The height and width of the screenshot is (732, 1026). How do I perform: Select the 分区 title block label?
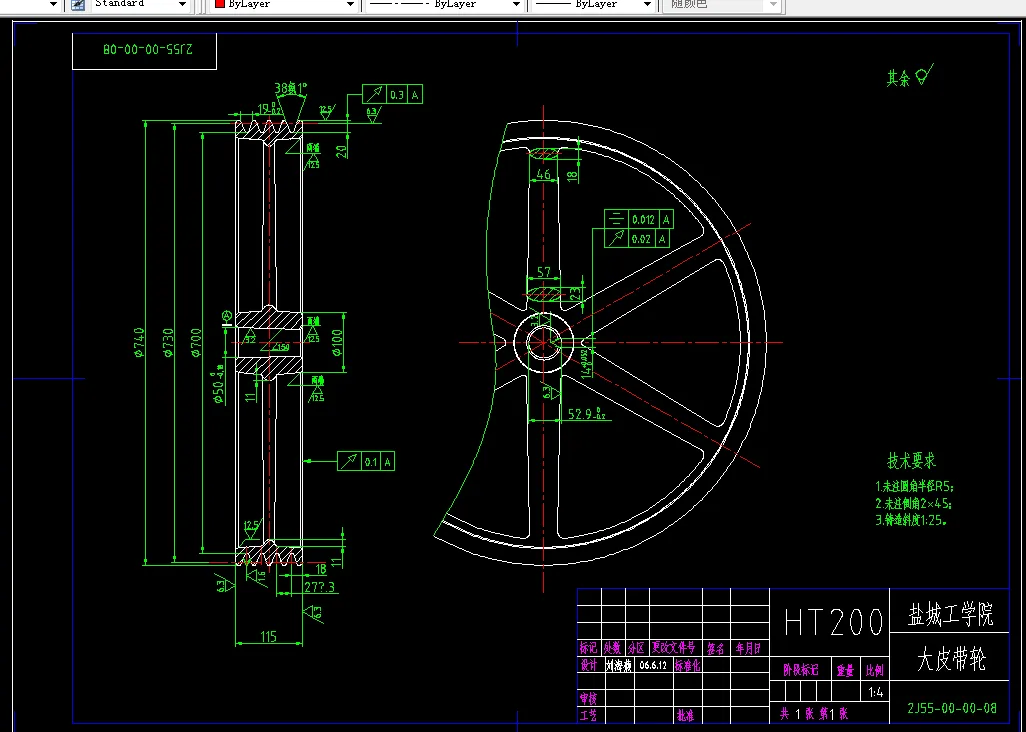pyautogui.click(x=637, y=648)
